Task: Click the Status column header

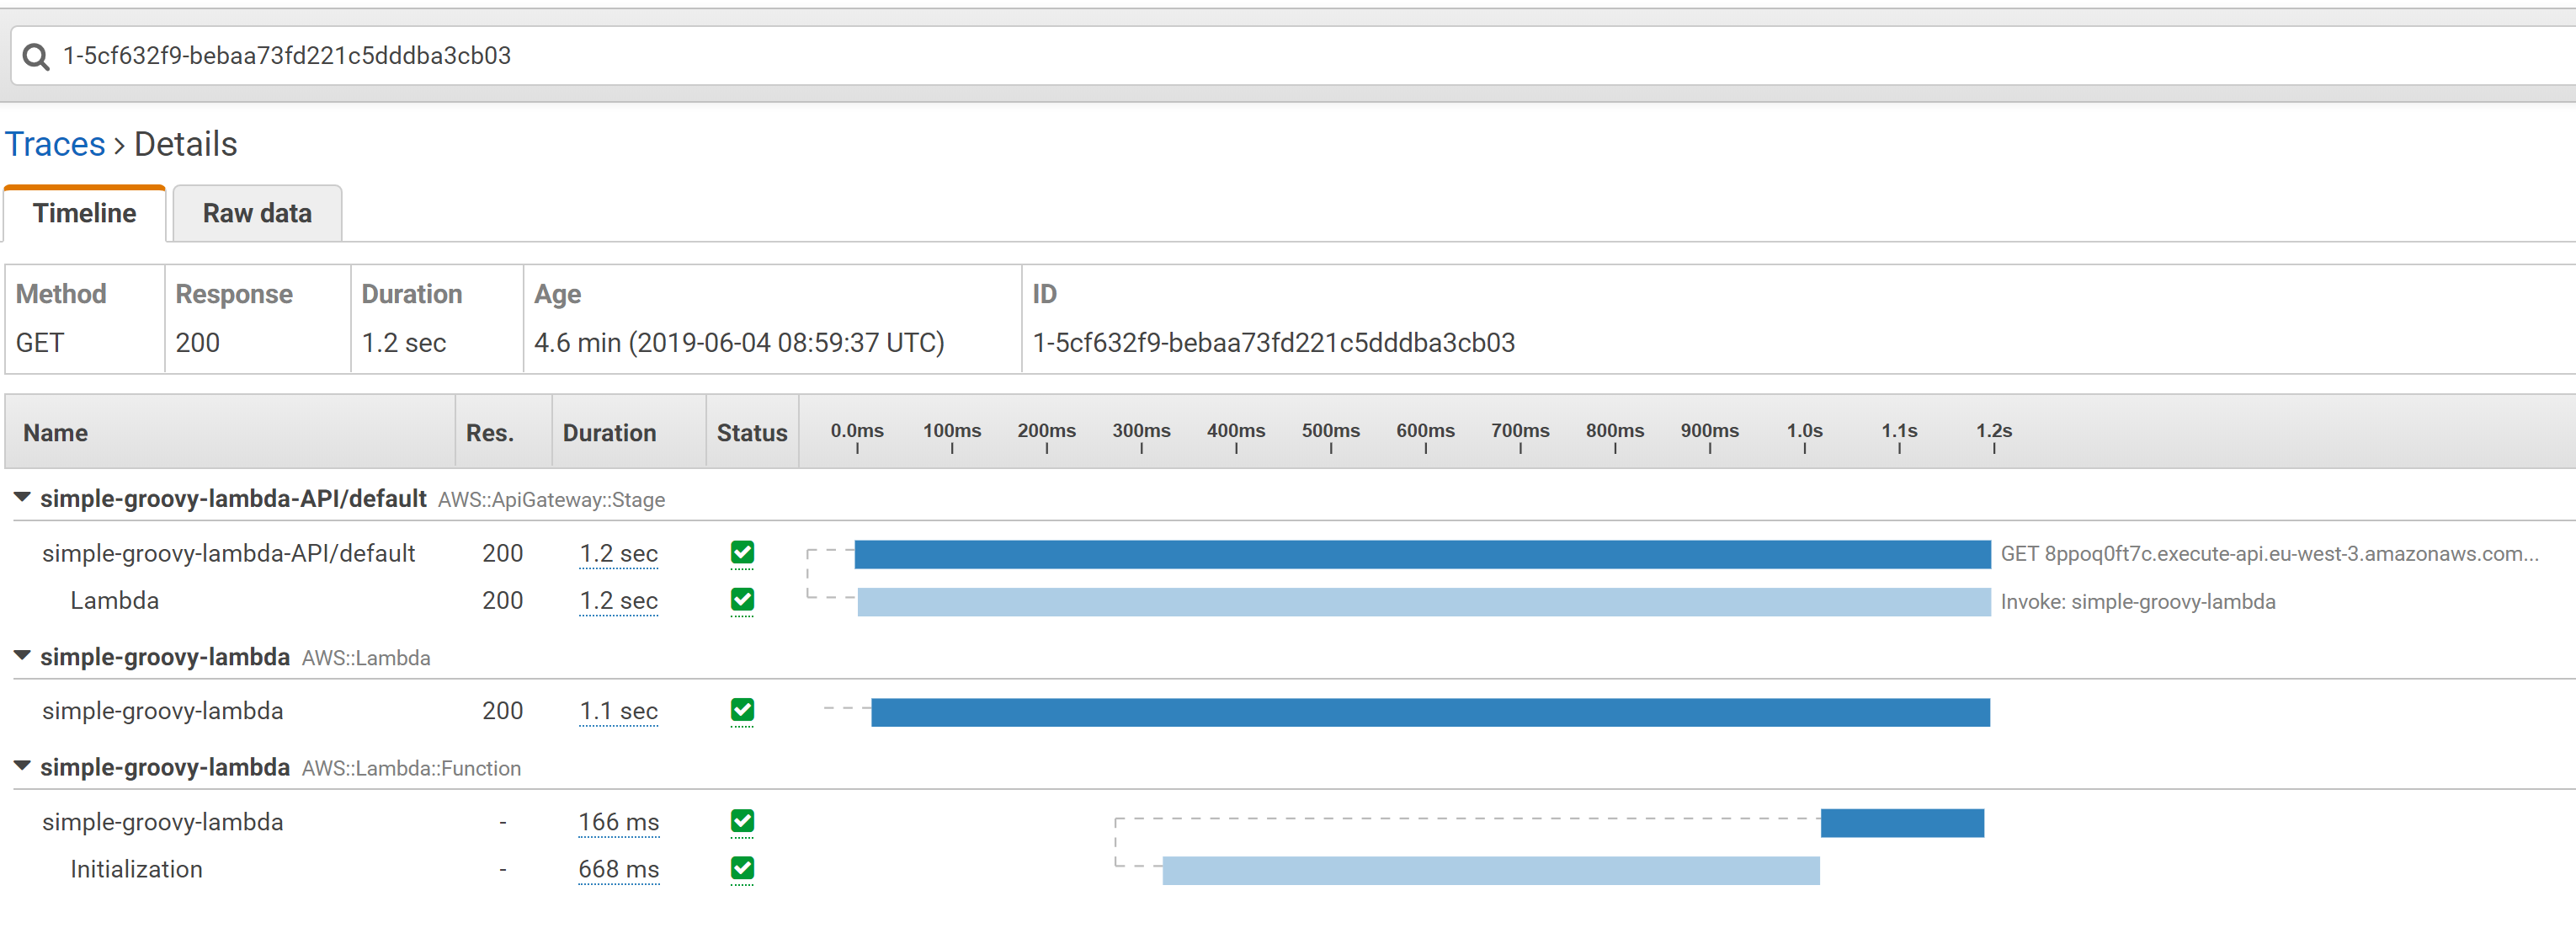Action: [752, 433]
